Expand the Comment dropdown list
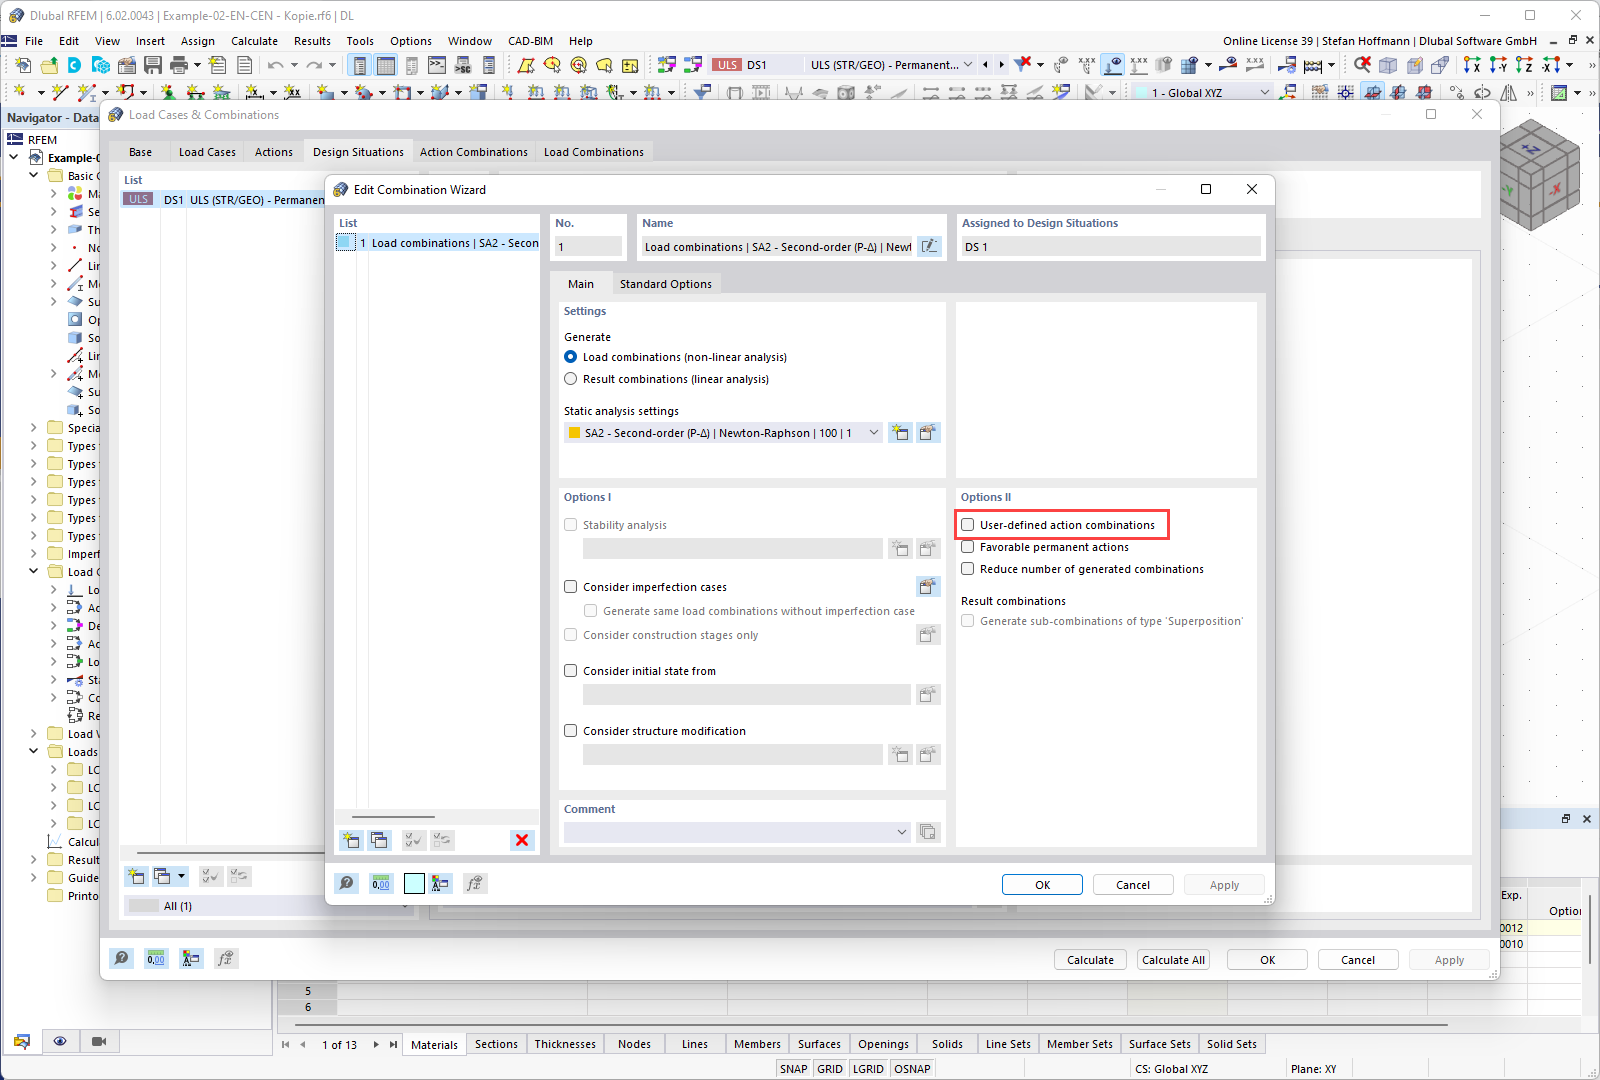The height and width of the screenshot is (1080, 1600). tap(900, 831)
